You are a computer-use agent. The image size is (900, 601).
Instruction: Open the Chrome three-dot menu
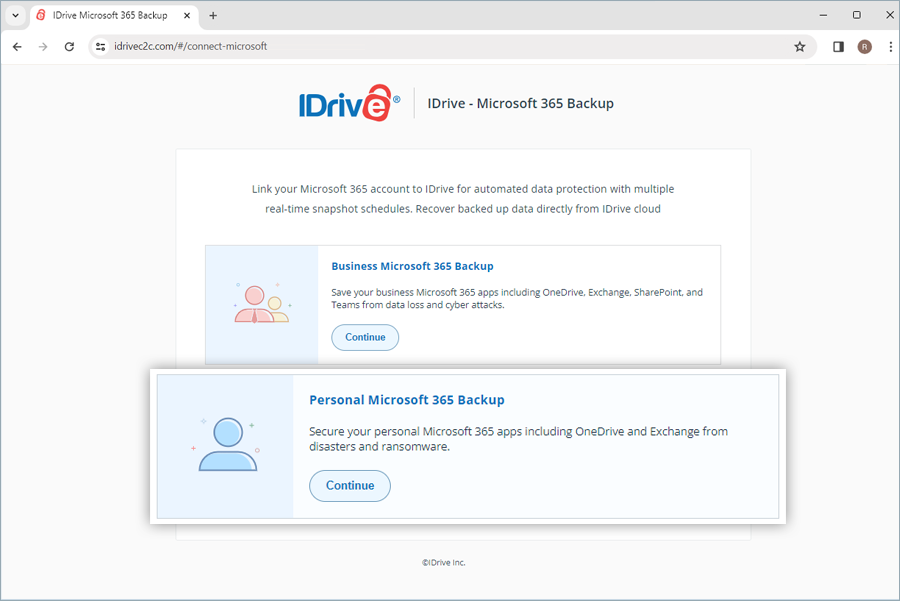pos(890,46)
